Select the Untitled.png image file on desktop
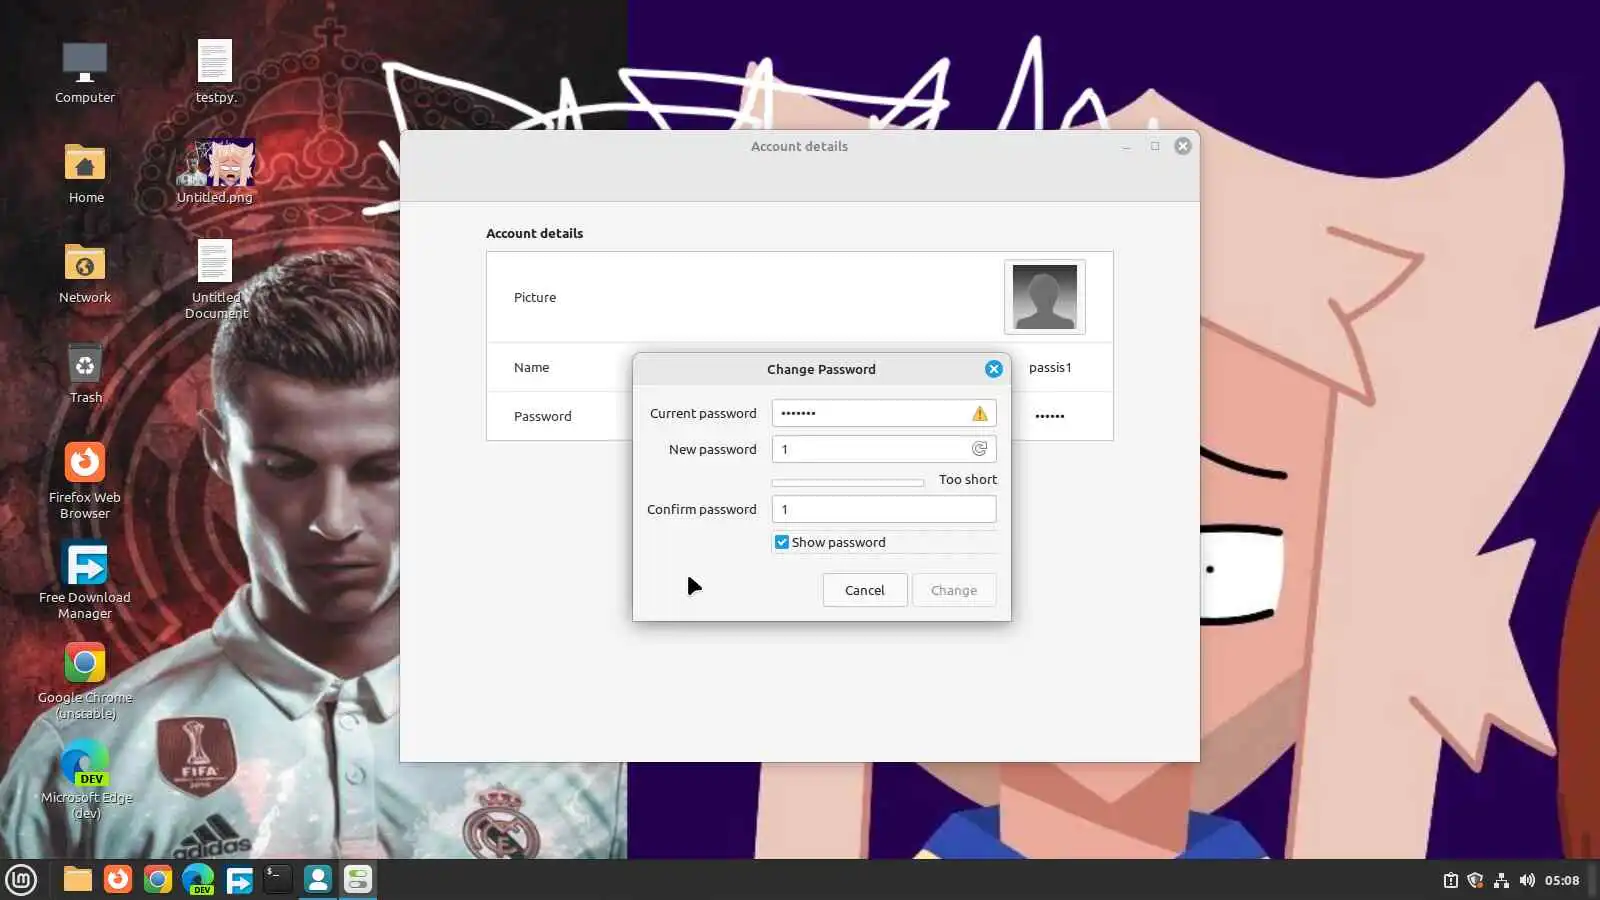 tap(215, 171)
